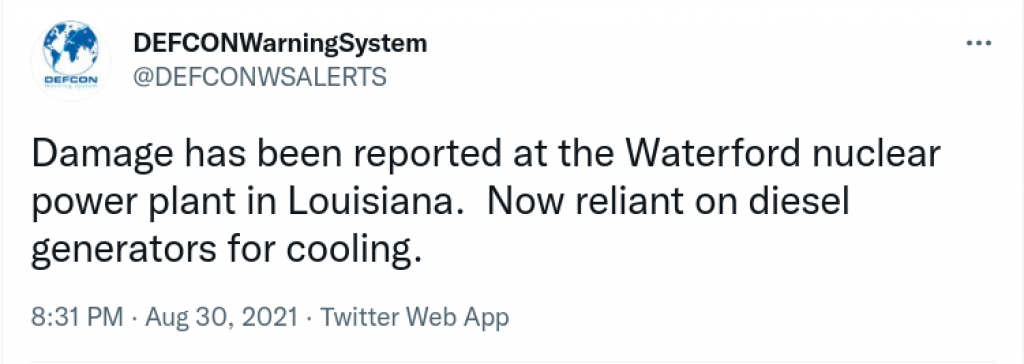
Task: Open the DEFCON globe profile avatar
Action: [x=70, y=59]
